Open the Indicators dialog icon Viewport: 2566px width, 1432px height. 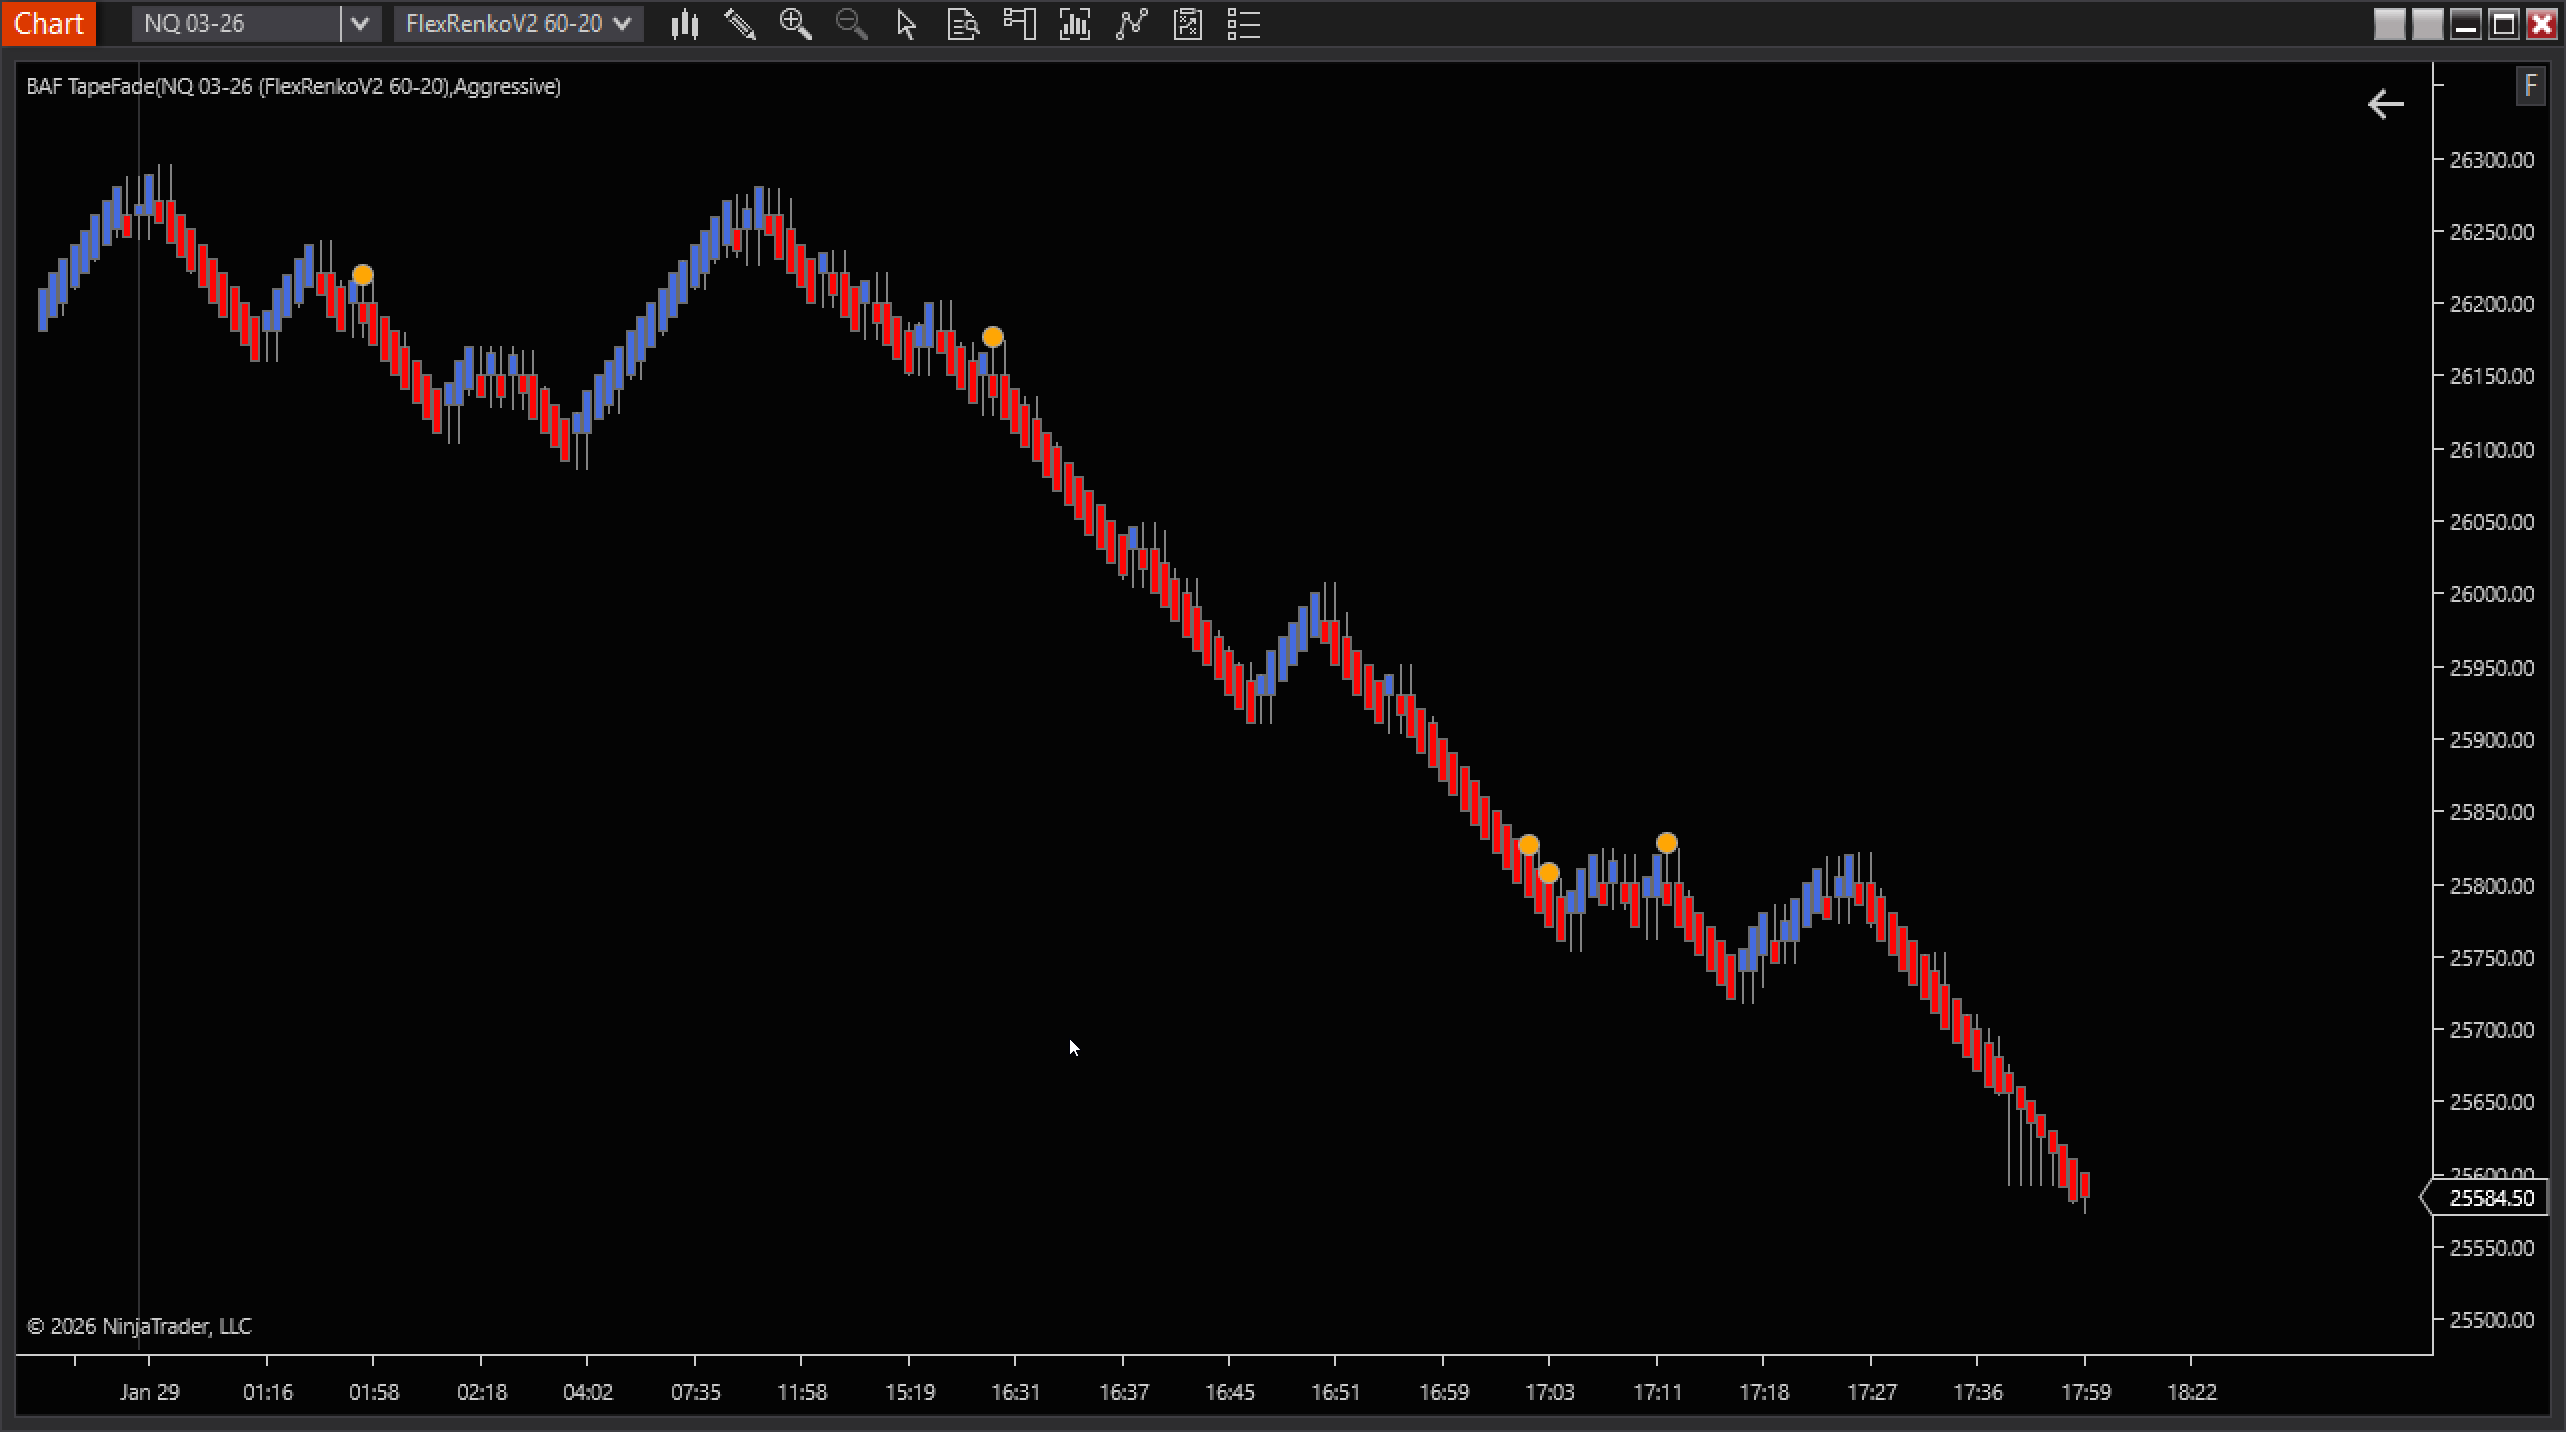pos(1131,24)
